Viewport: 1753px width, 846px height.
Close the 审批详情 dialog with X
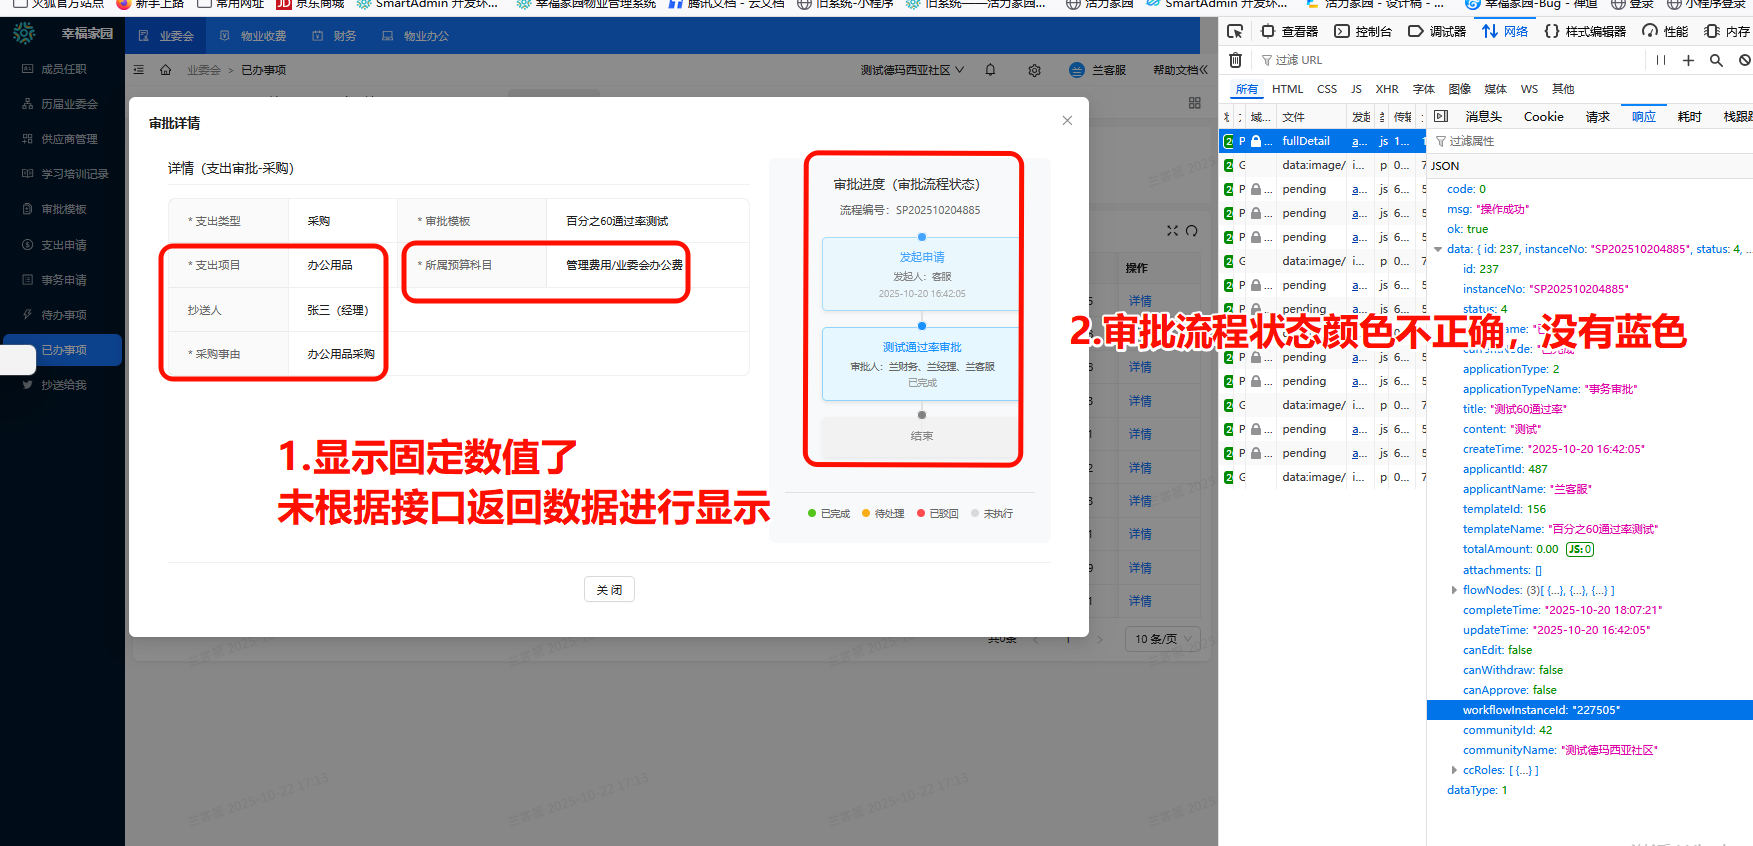(1067, 120)
